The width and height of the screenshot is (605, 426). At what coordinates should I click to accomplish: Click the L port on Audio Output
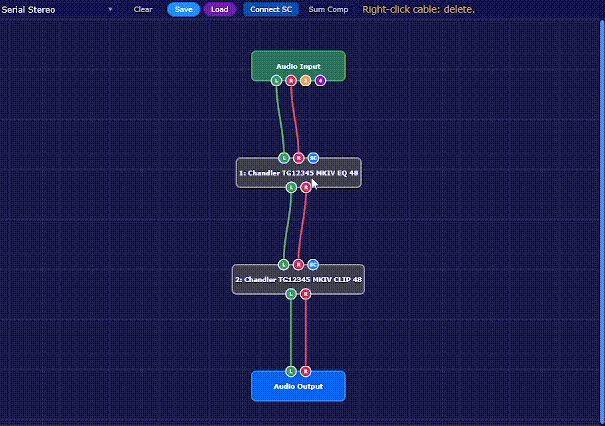(x=291, y=371)
